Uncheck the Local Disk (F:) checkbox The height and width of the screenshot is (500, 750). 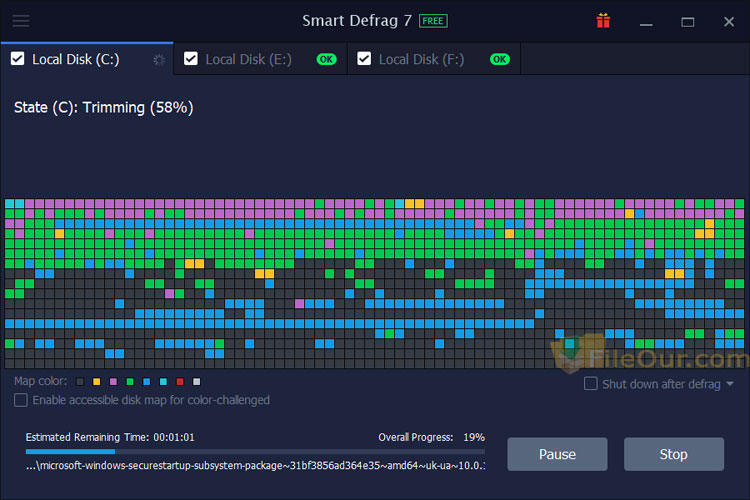[x=364, y=59]
